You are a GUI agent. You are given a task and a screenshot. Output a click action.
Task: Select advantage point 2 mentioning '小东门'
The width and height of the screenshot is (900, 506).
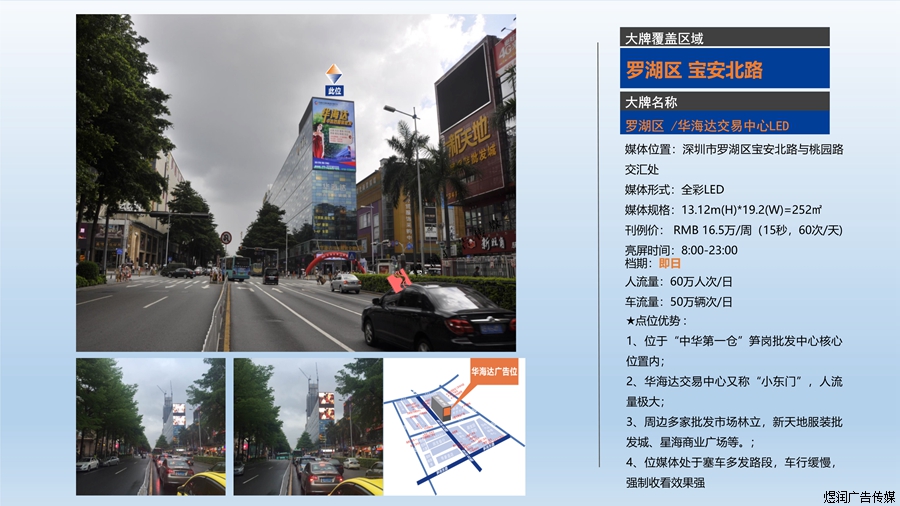click(734, 391)
